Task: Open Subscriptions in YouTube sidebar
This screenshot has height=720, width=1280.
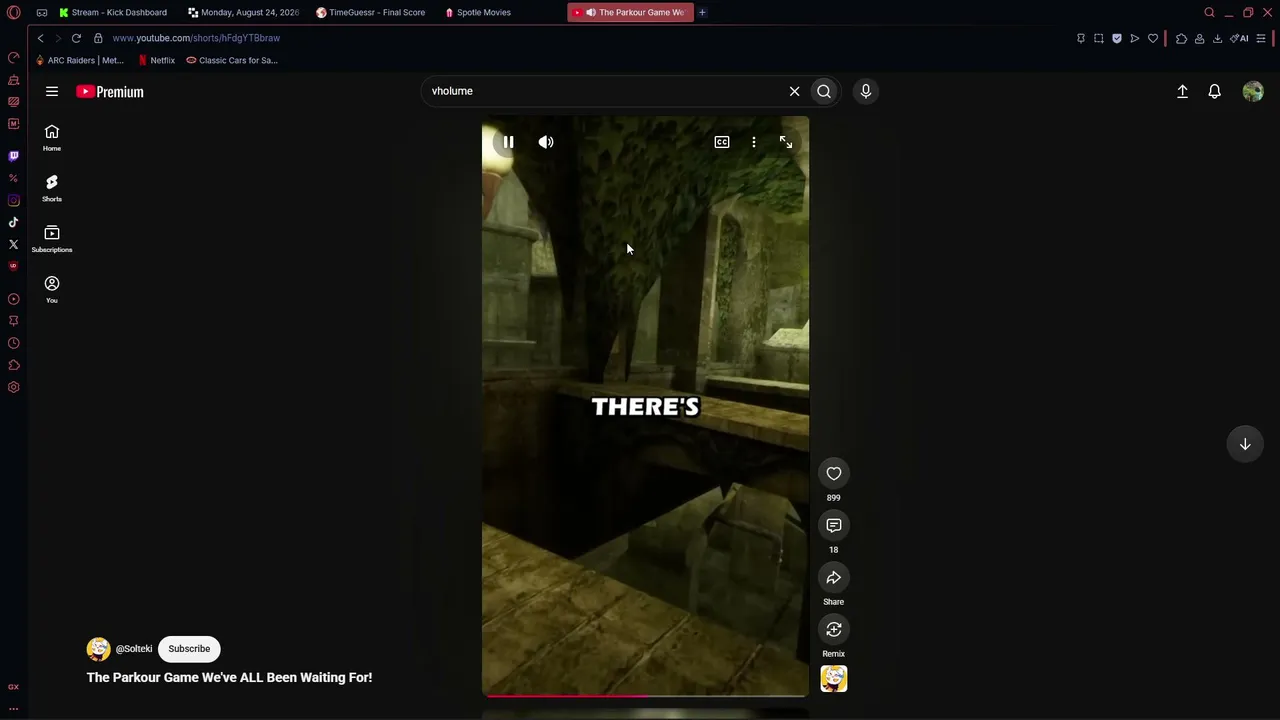Action: (52, 239)
